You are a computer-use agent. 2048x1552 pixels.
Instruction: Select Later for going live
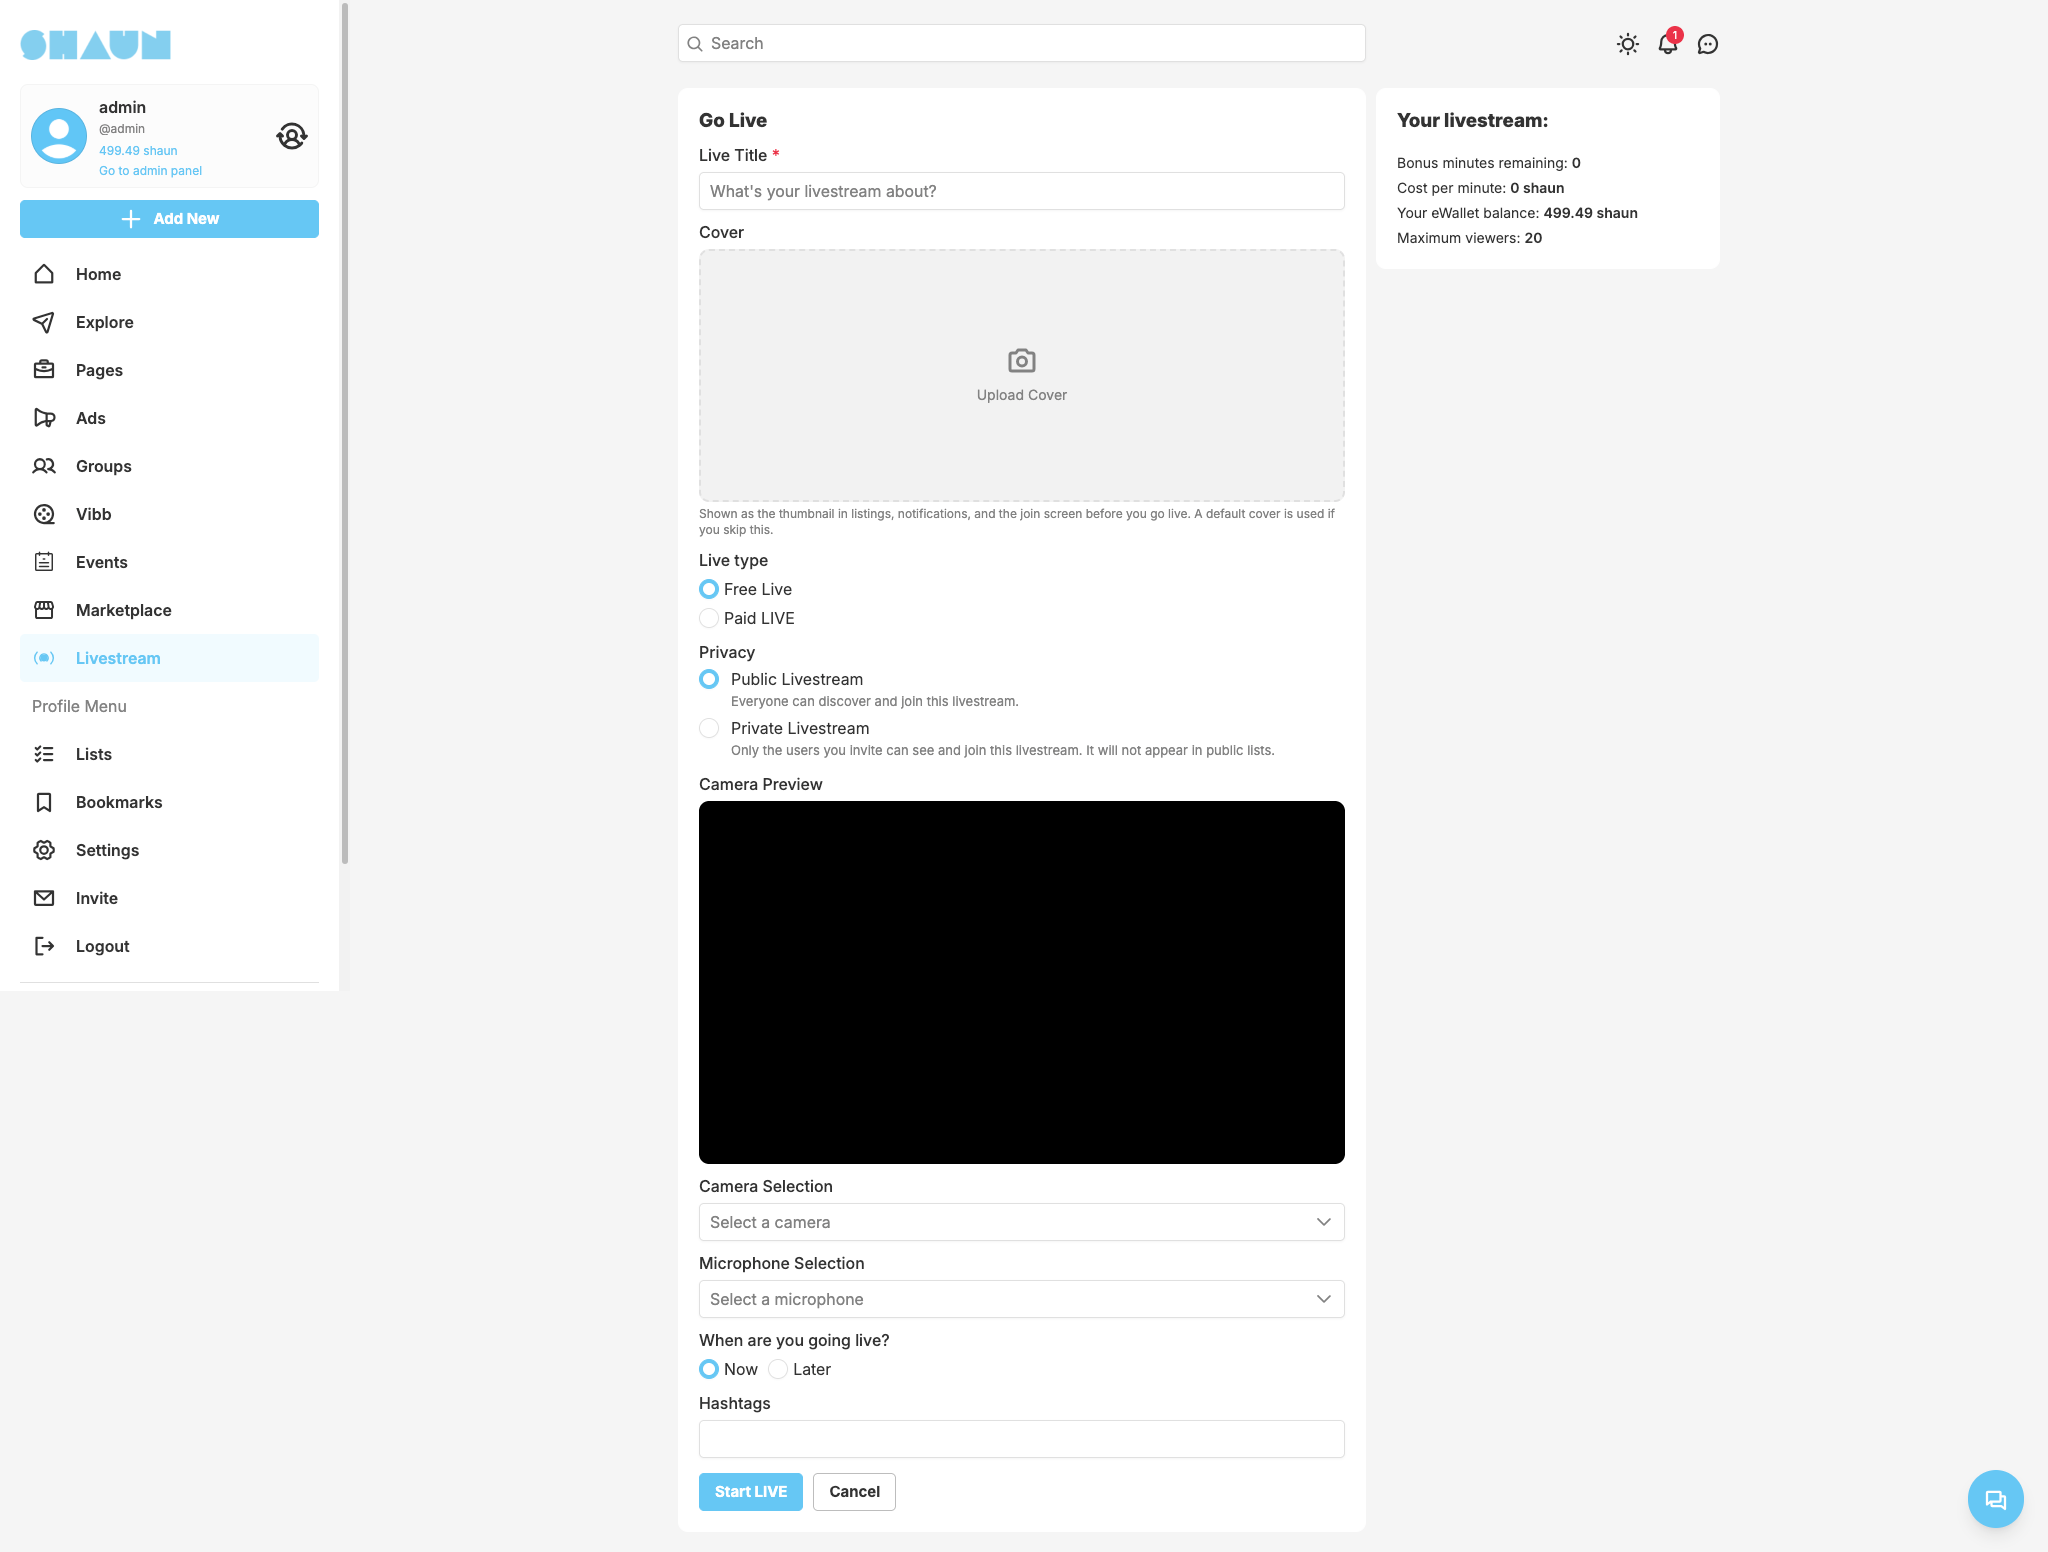(x=778, y=1369)
